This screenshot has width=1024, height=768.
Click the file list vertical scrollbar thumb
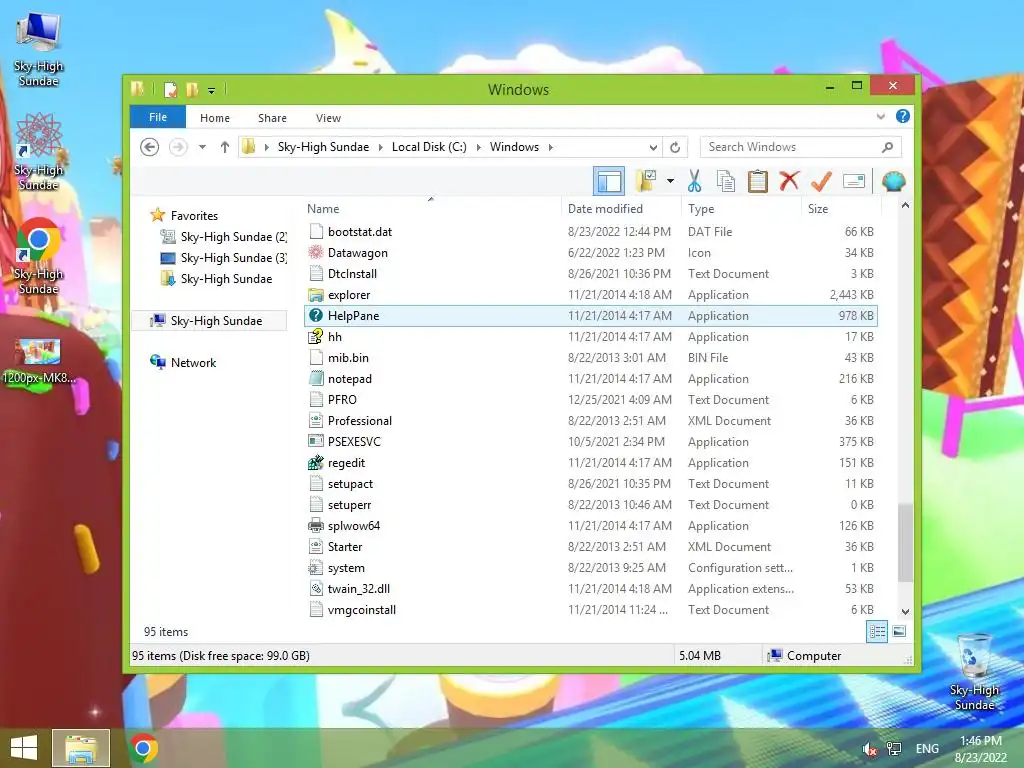(x=905, y=543)
